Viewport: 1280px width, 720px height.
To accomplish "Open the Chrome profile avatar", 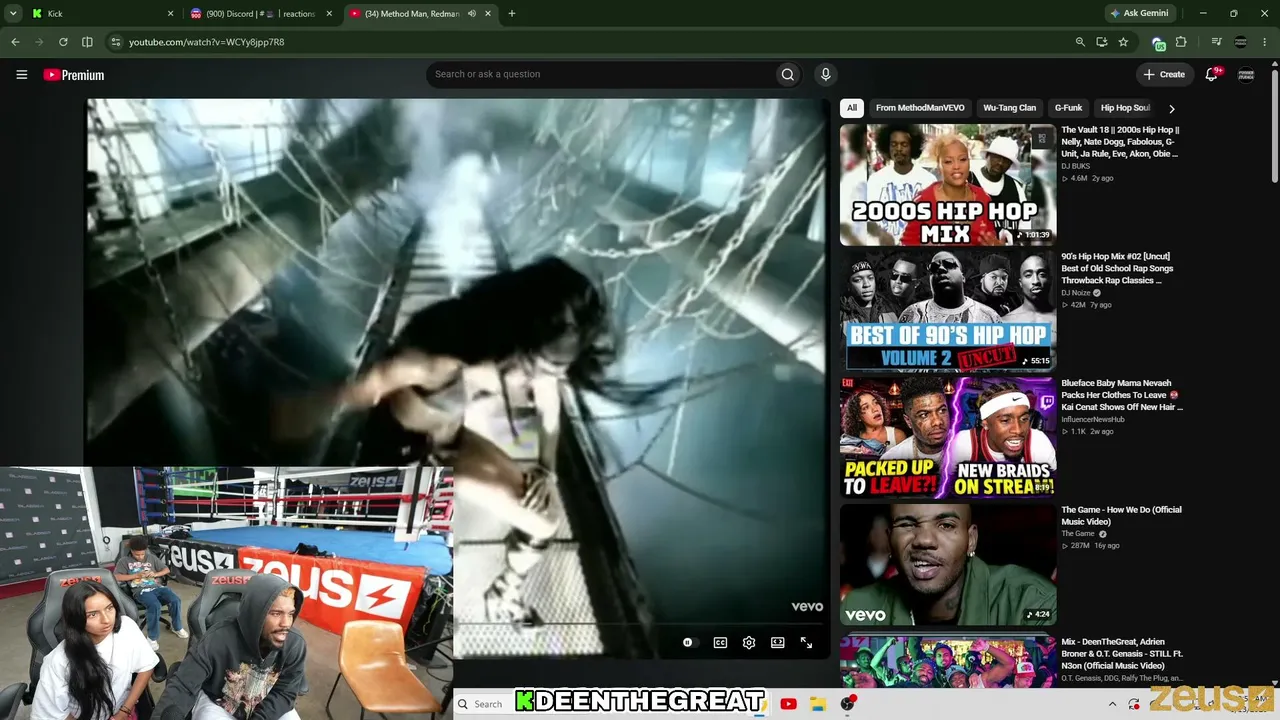I will (x=1241, y=42).
